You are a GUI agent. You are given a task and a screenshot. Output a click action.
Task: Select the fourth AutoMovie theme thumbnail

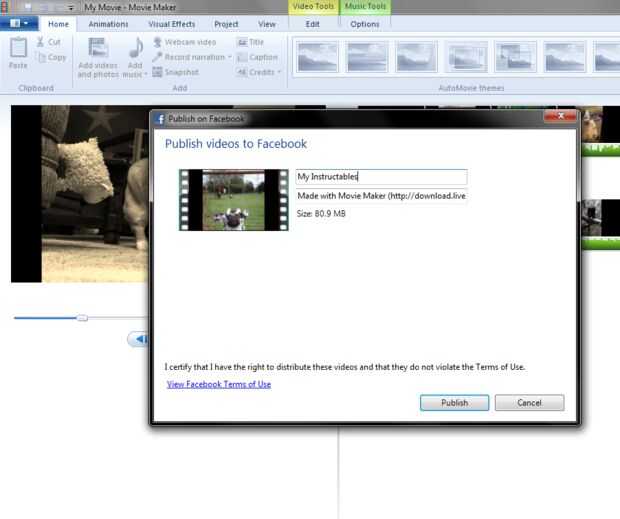coord(466,57)
